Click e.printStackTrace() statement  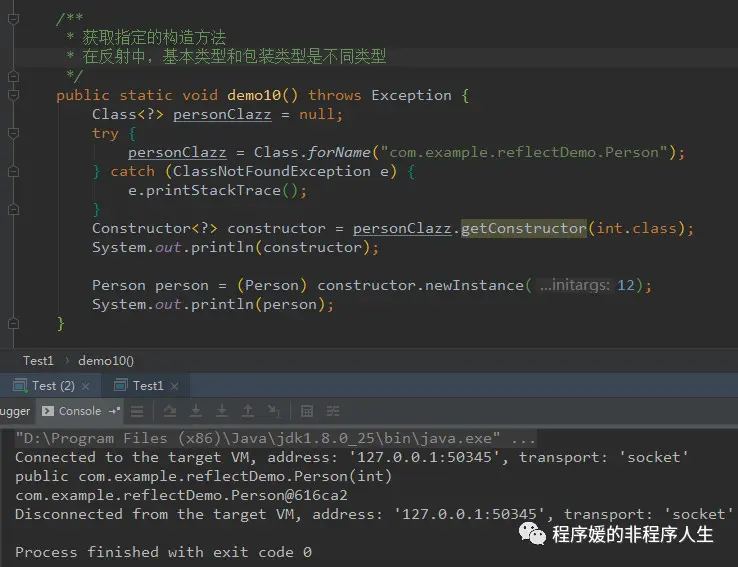click(217, 191)
